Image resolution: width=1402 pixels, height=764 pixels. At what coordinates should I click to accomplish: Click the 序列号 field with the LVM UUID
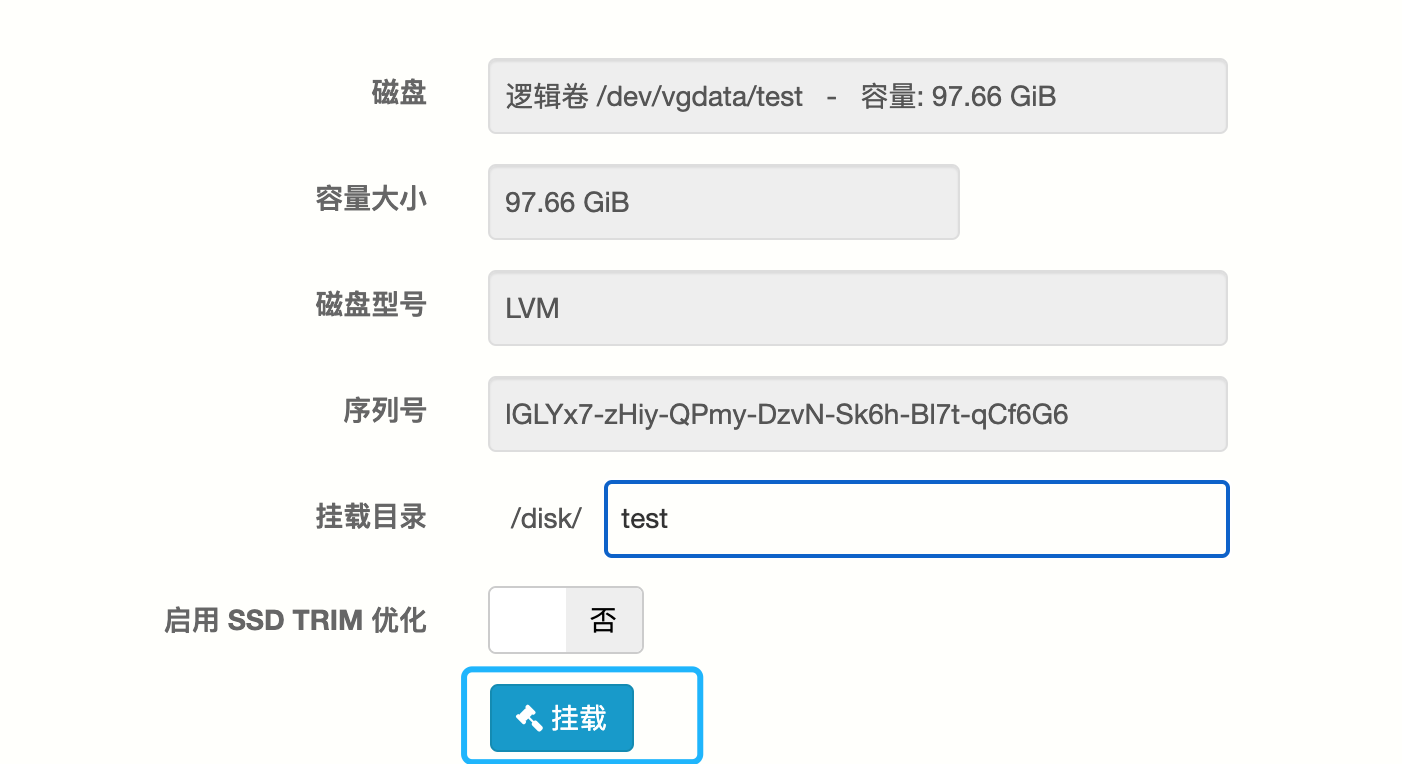coord(857,414)
